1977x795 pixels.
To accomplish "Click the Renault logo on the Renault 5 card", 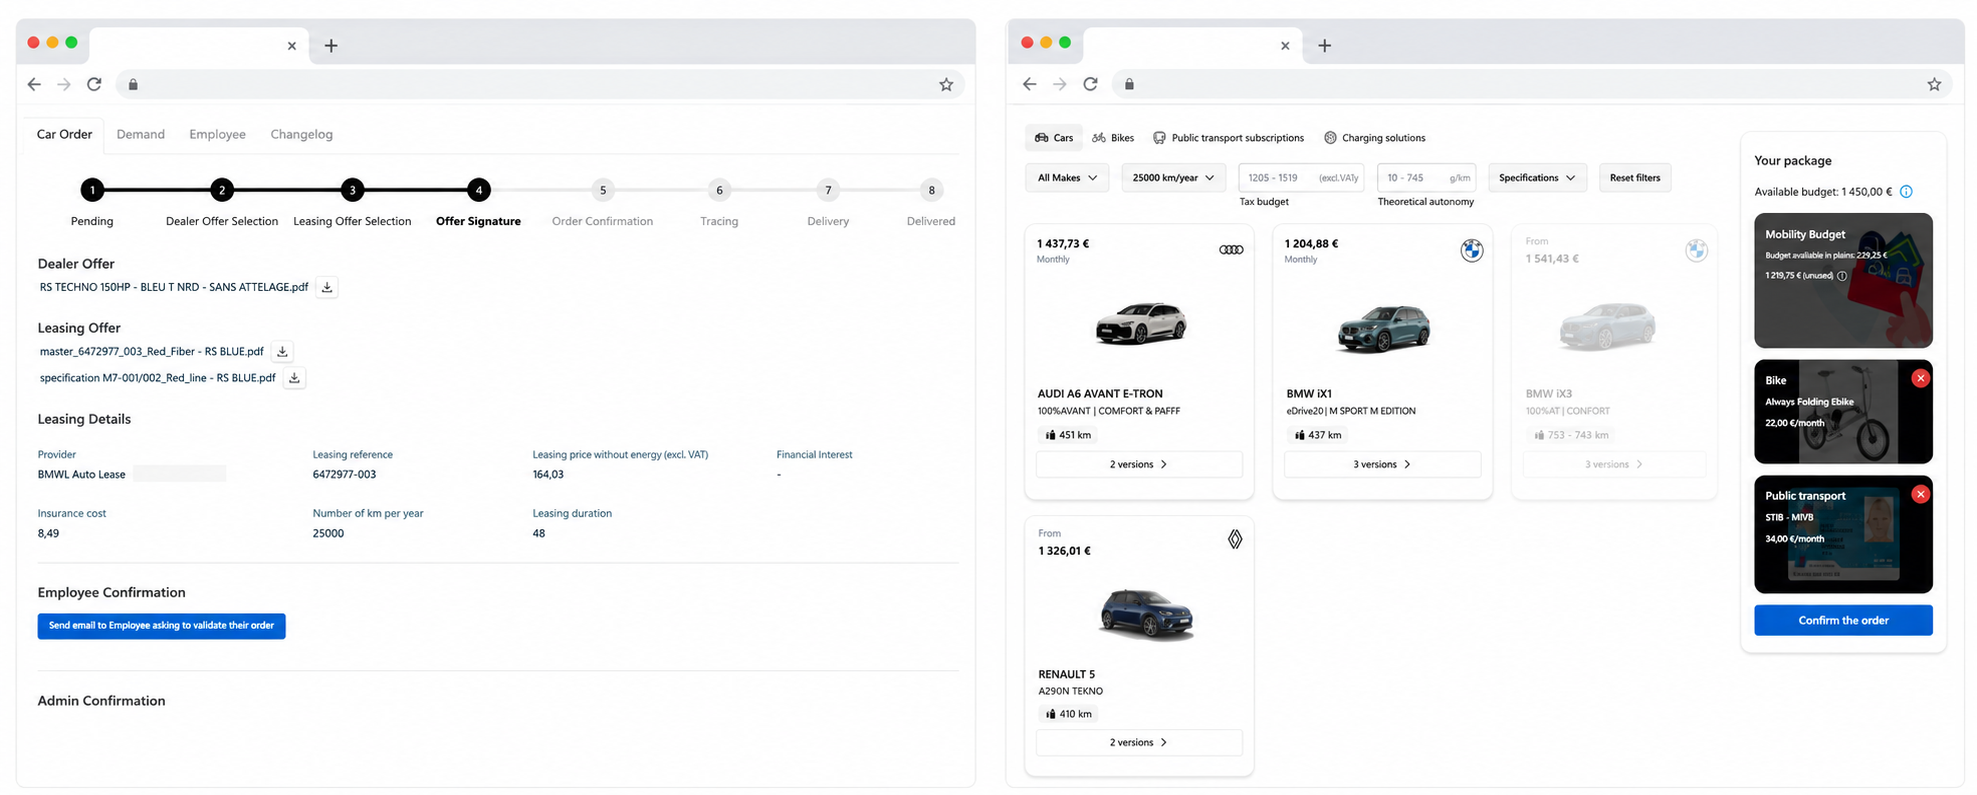I will [1235, 540].
